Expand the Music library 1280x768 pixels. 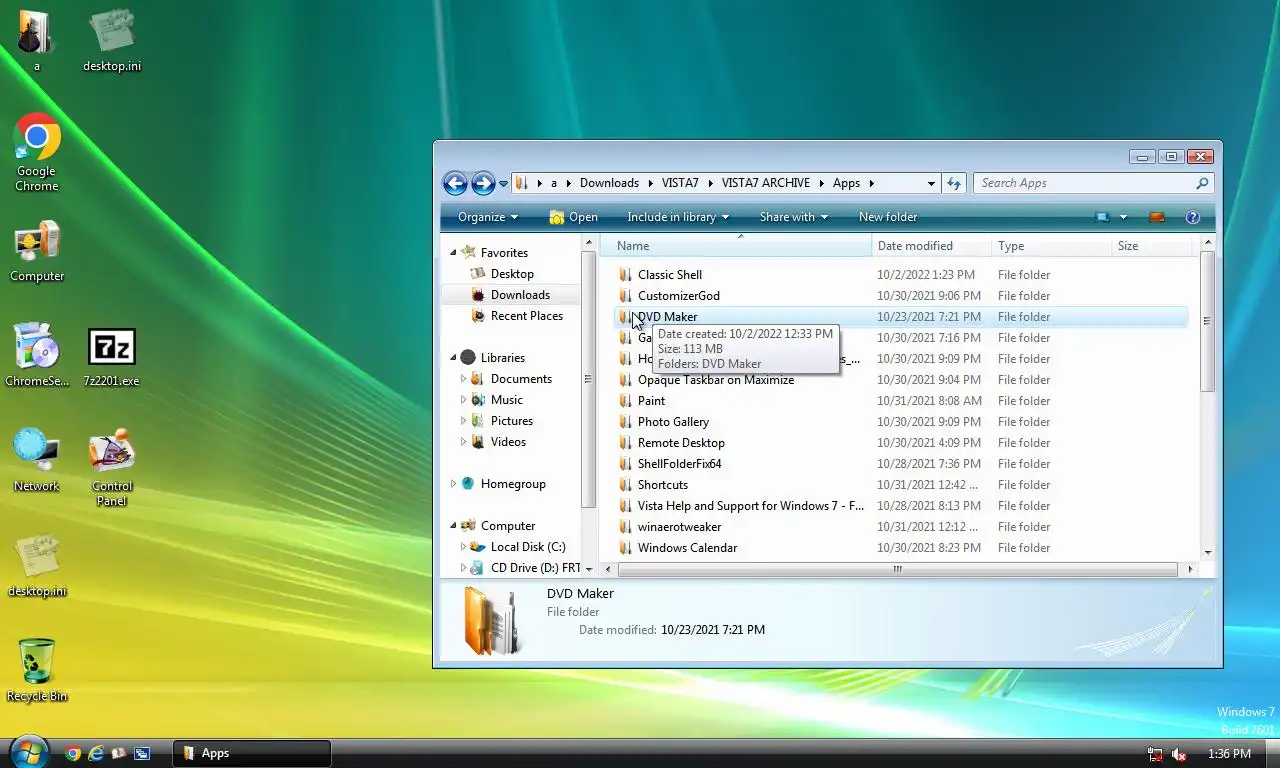463,400
